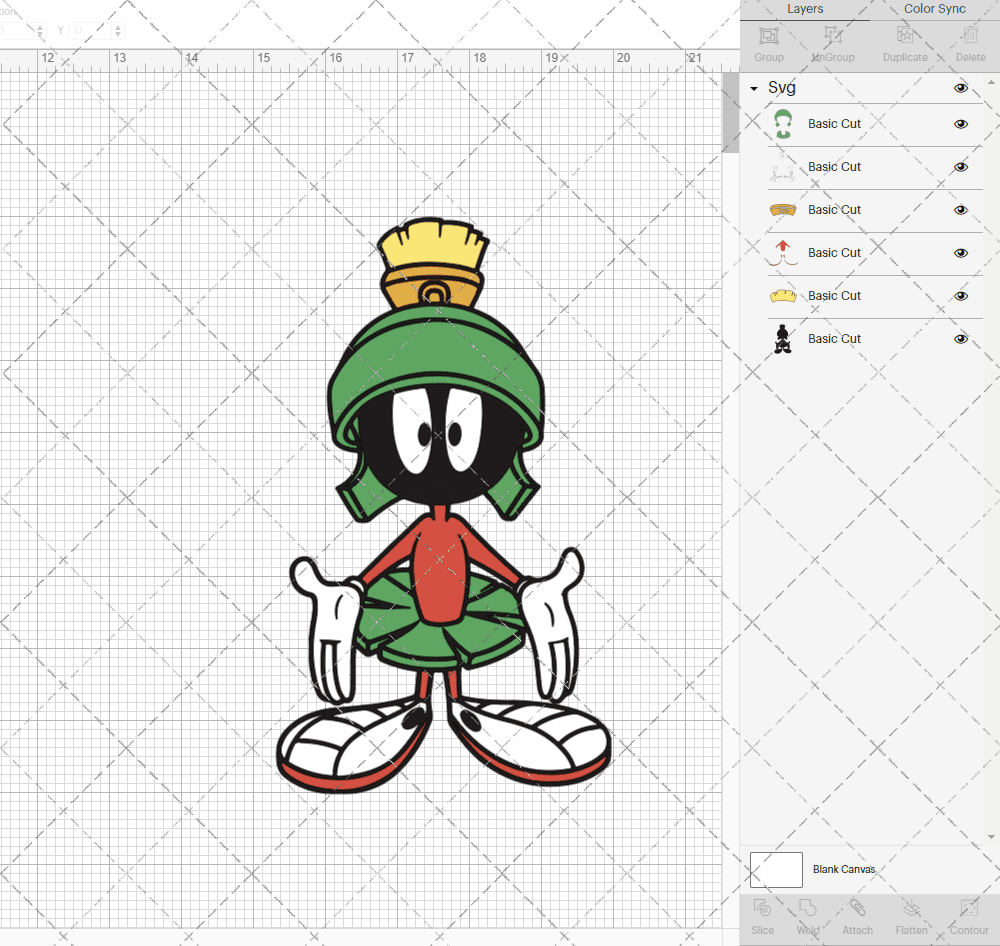
Task: Select the Weld tool
Action: pyautogui.click(x=808, y=915)
